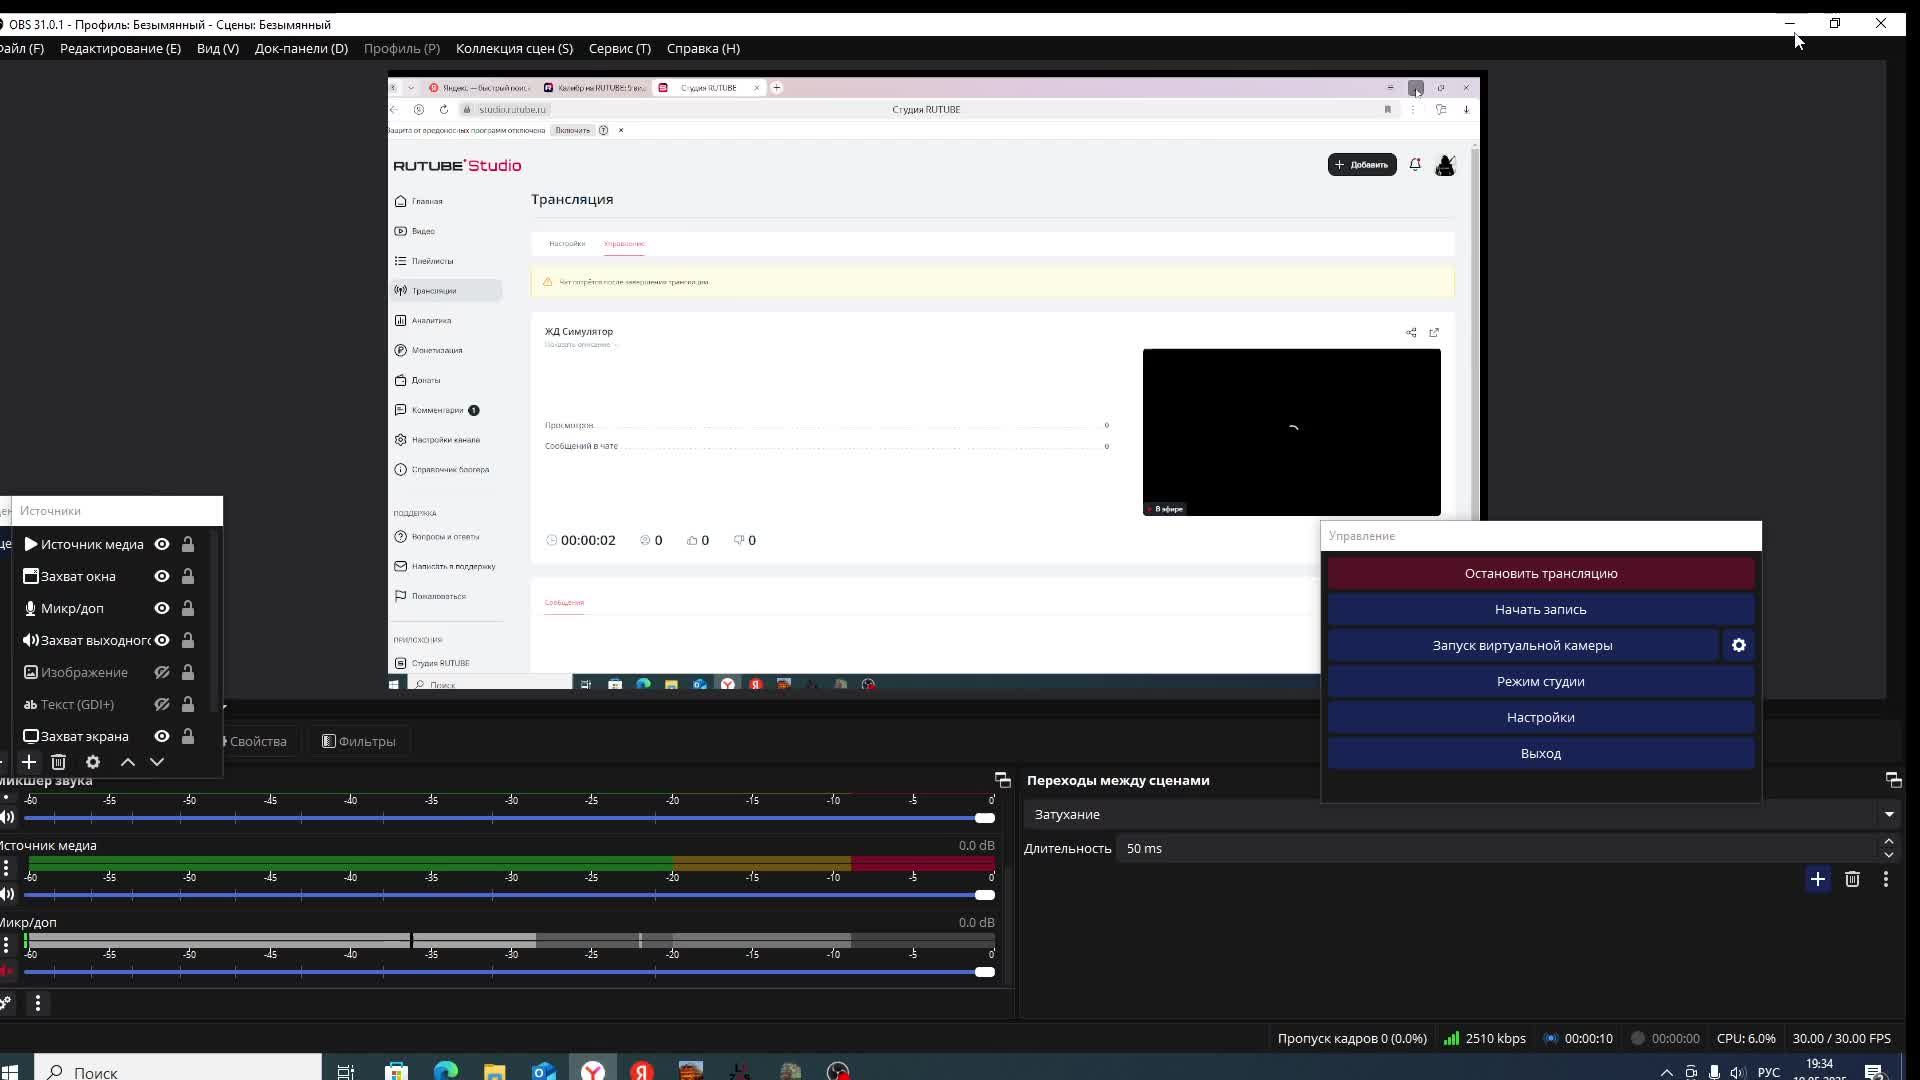Open source properties gear in Sources toolbar
The height and width of the screenshot is (1080, 1920).
93,762
